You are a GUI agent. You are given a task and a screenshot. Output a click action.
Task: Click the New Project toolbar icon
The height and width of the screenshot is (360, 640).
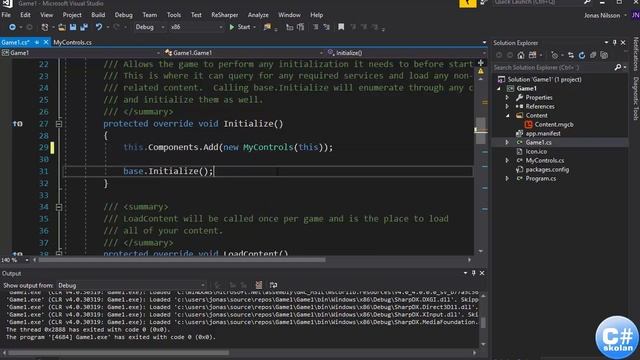coord(45,27)
